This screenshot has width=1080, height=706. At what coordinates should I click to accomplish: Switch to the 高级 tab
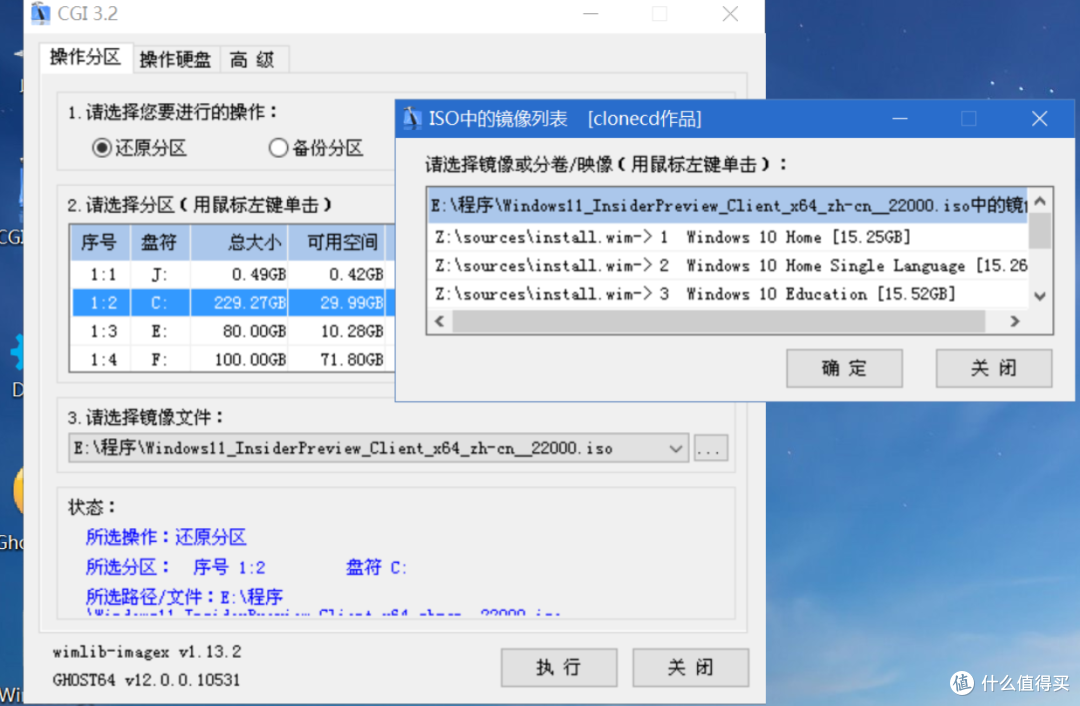click(253, 59)
